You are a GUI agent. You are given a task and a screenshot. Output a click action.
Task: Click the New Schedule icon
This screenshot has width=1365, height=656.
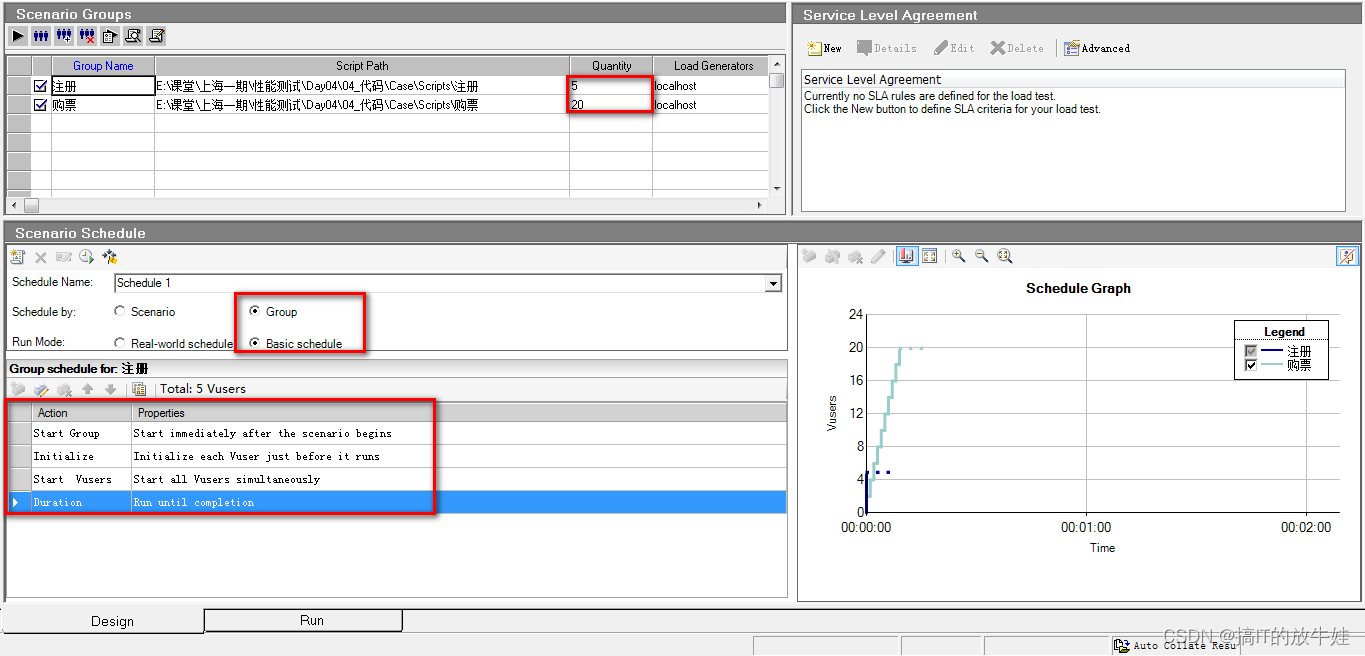pyautogui.click(x=18, y=257)
